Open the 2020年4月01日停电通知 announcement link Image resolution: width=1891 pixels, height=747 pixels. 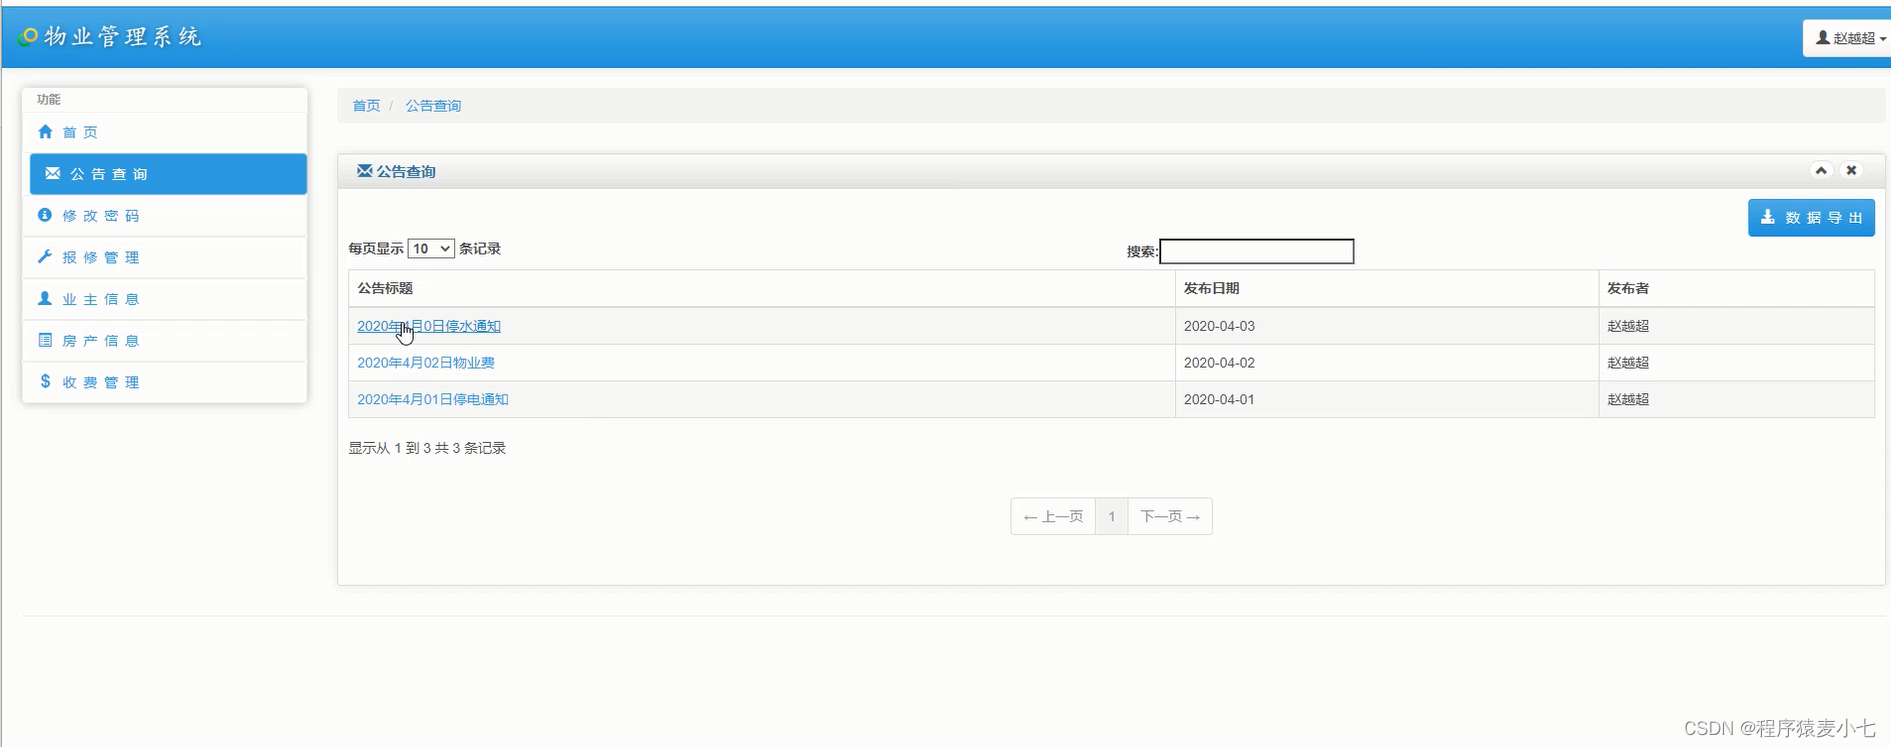coord(433,399)
